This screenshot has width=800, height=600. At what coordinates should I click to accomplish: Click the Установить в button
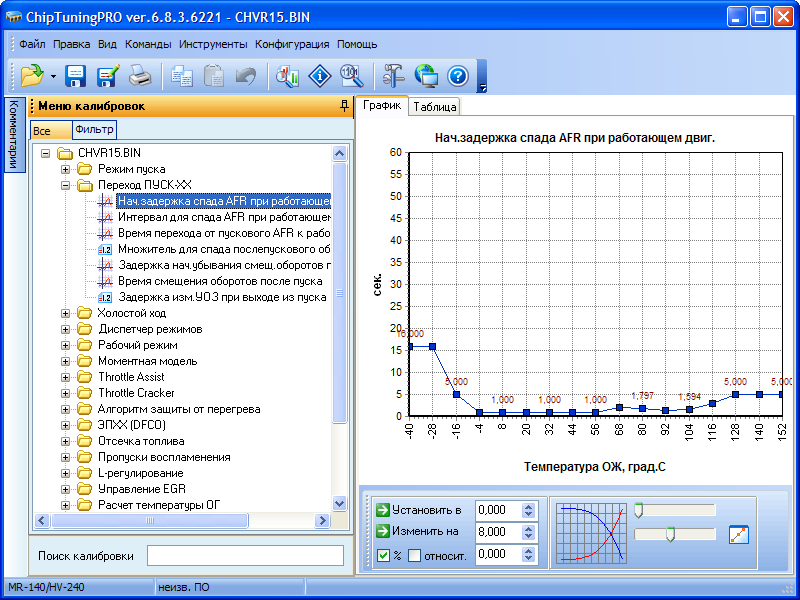tap(420, 510)
